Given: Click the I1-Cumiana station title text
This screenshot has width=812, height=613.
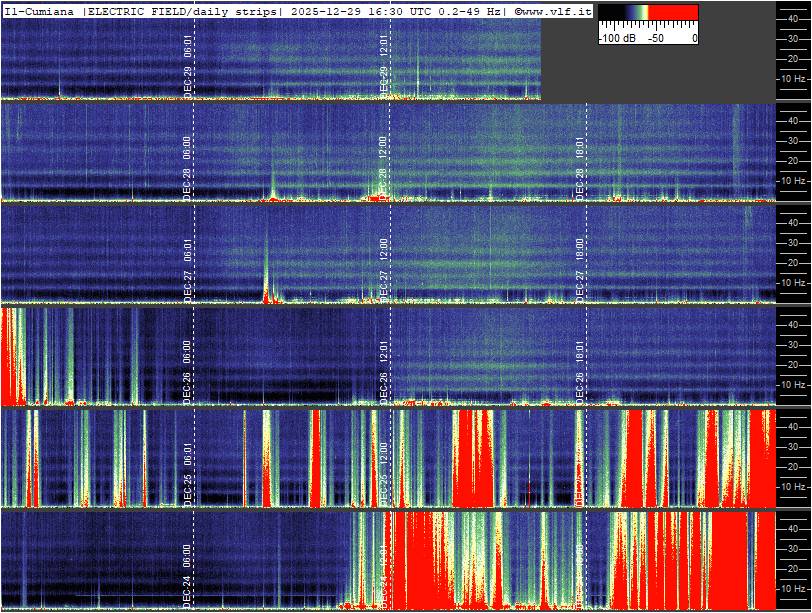Looking at the screenshot, I should pos(40,11).
